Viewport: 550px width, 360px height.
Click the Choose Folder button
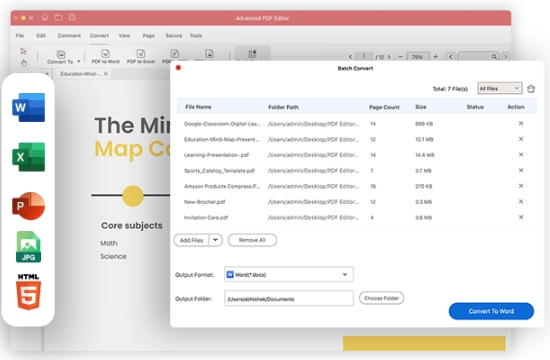click(381, 298)
